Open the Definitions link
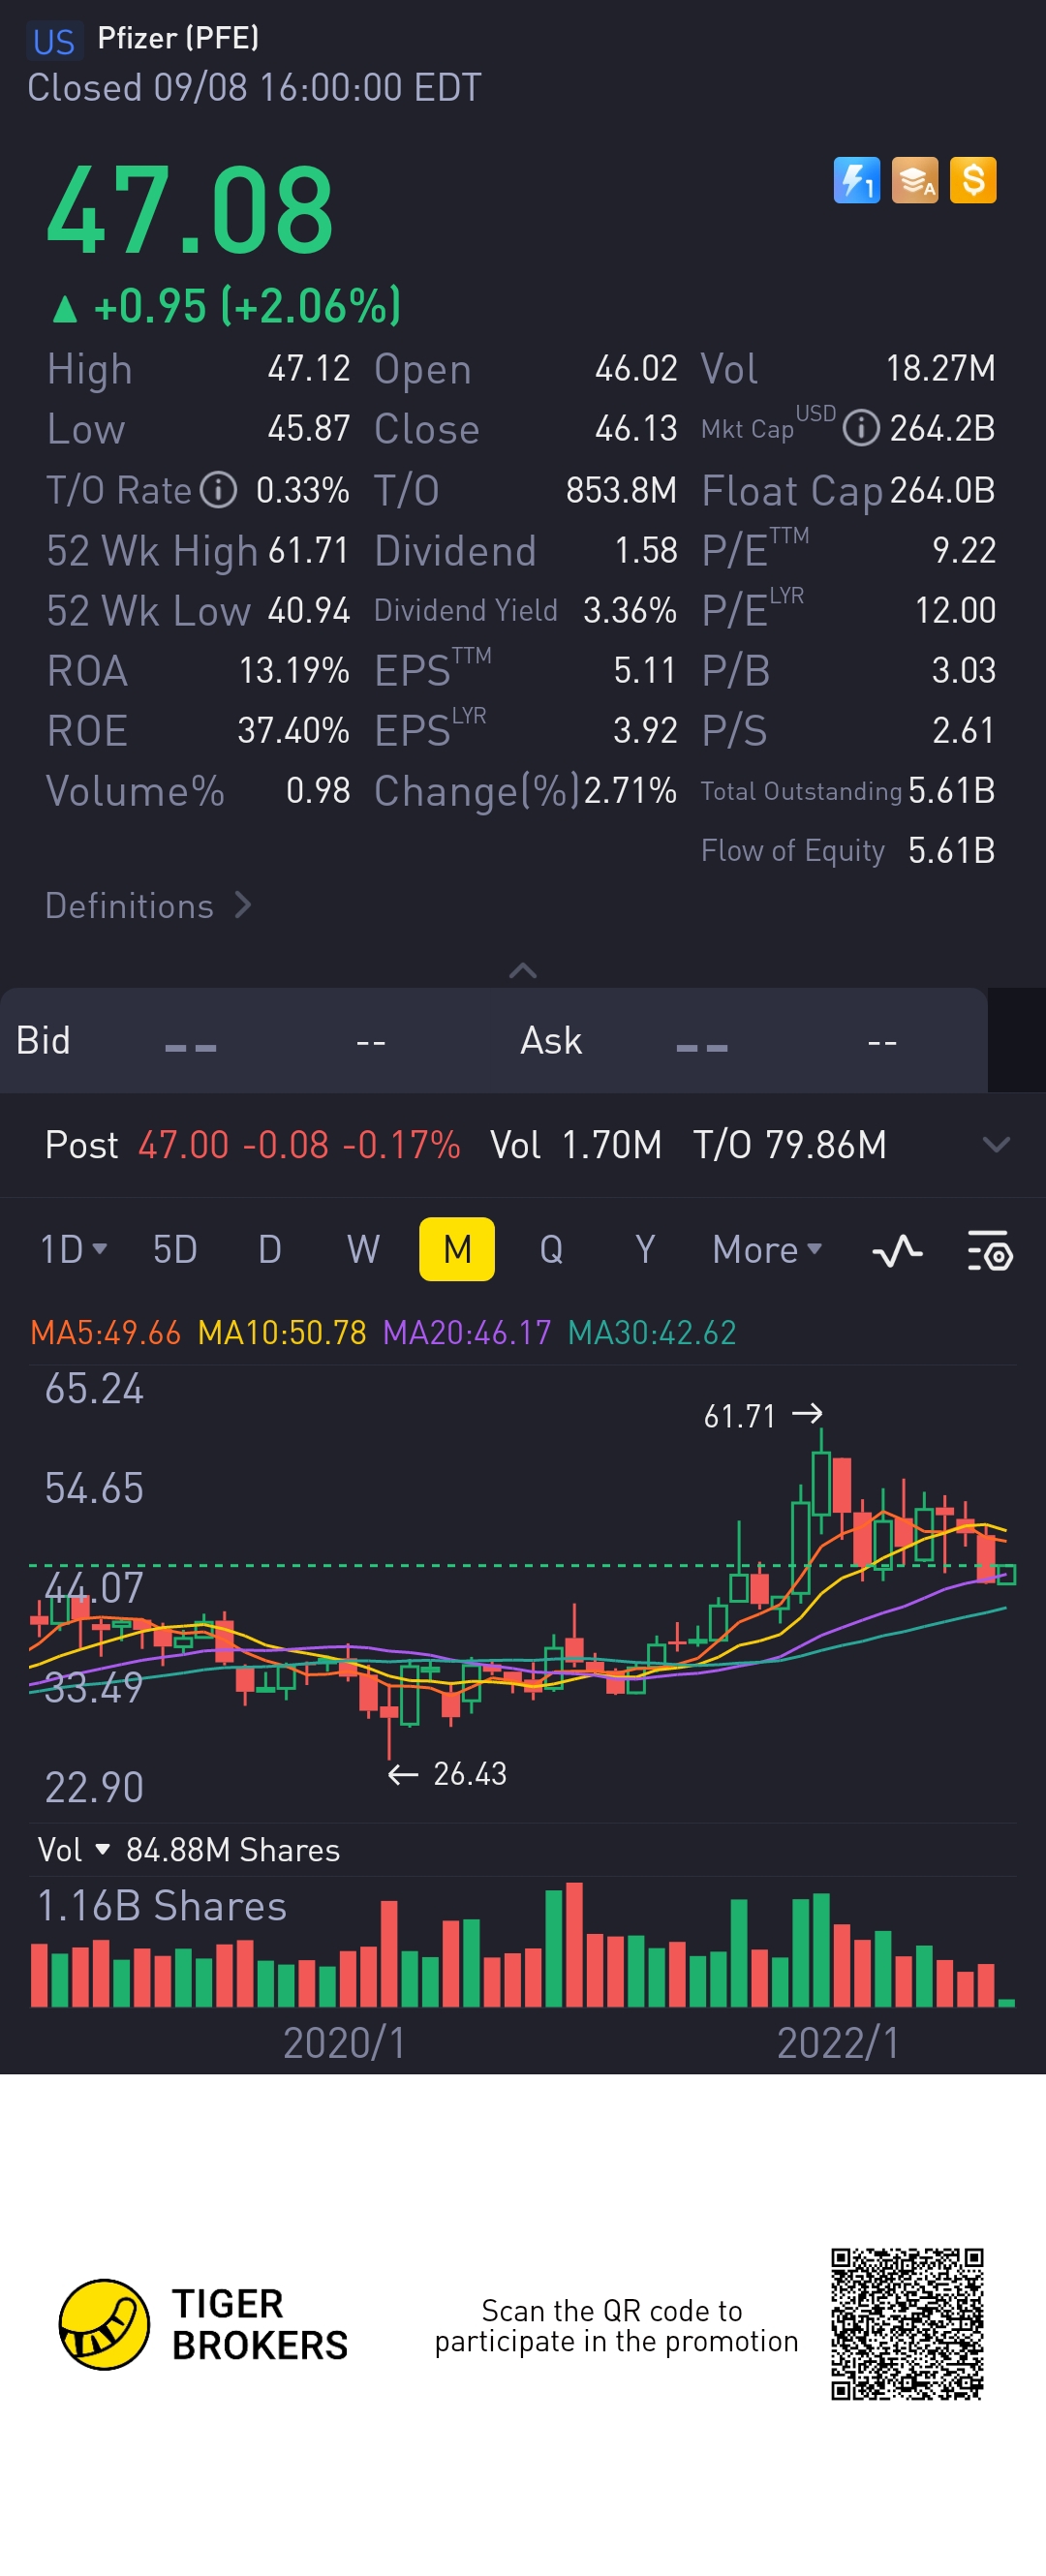This screenshot has width=1046, height=2576. pos(148,905)
